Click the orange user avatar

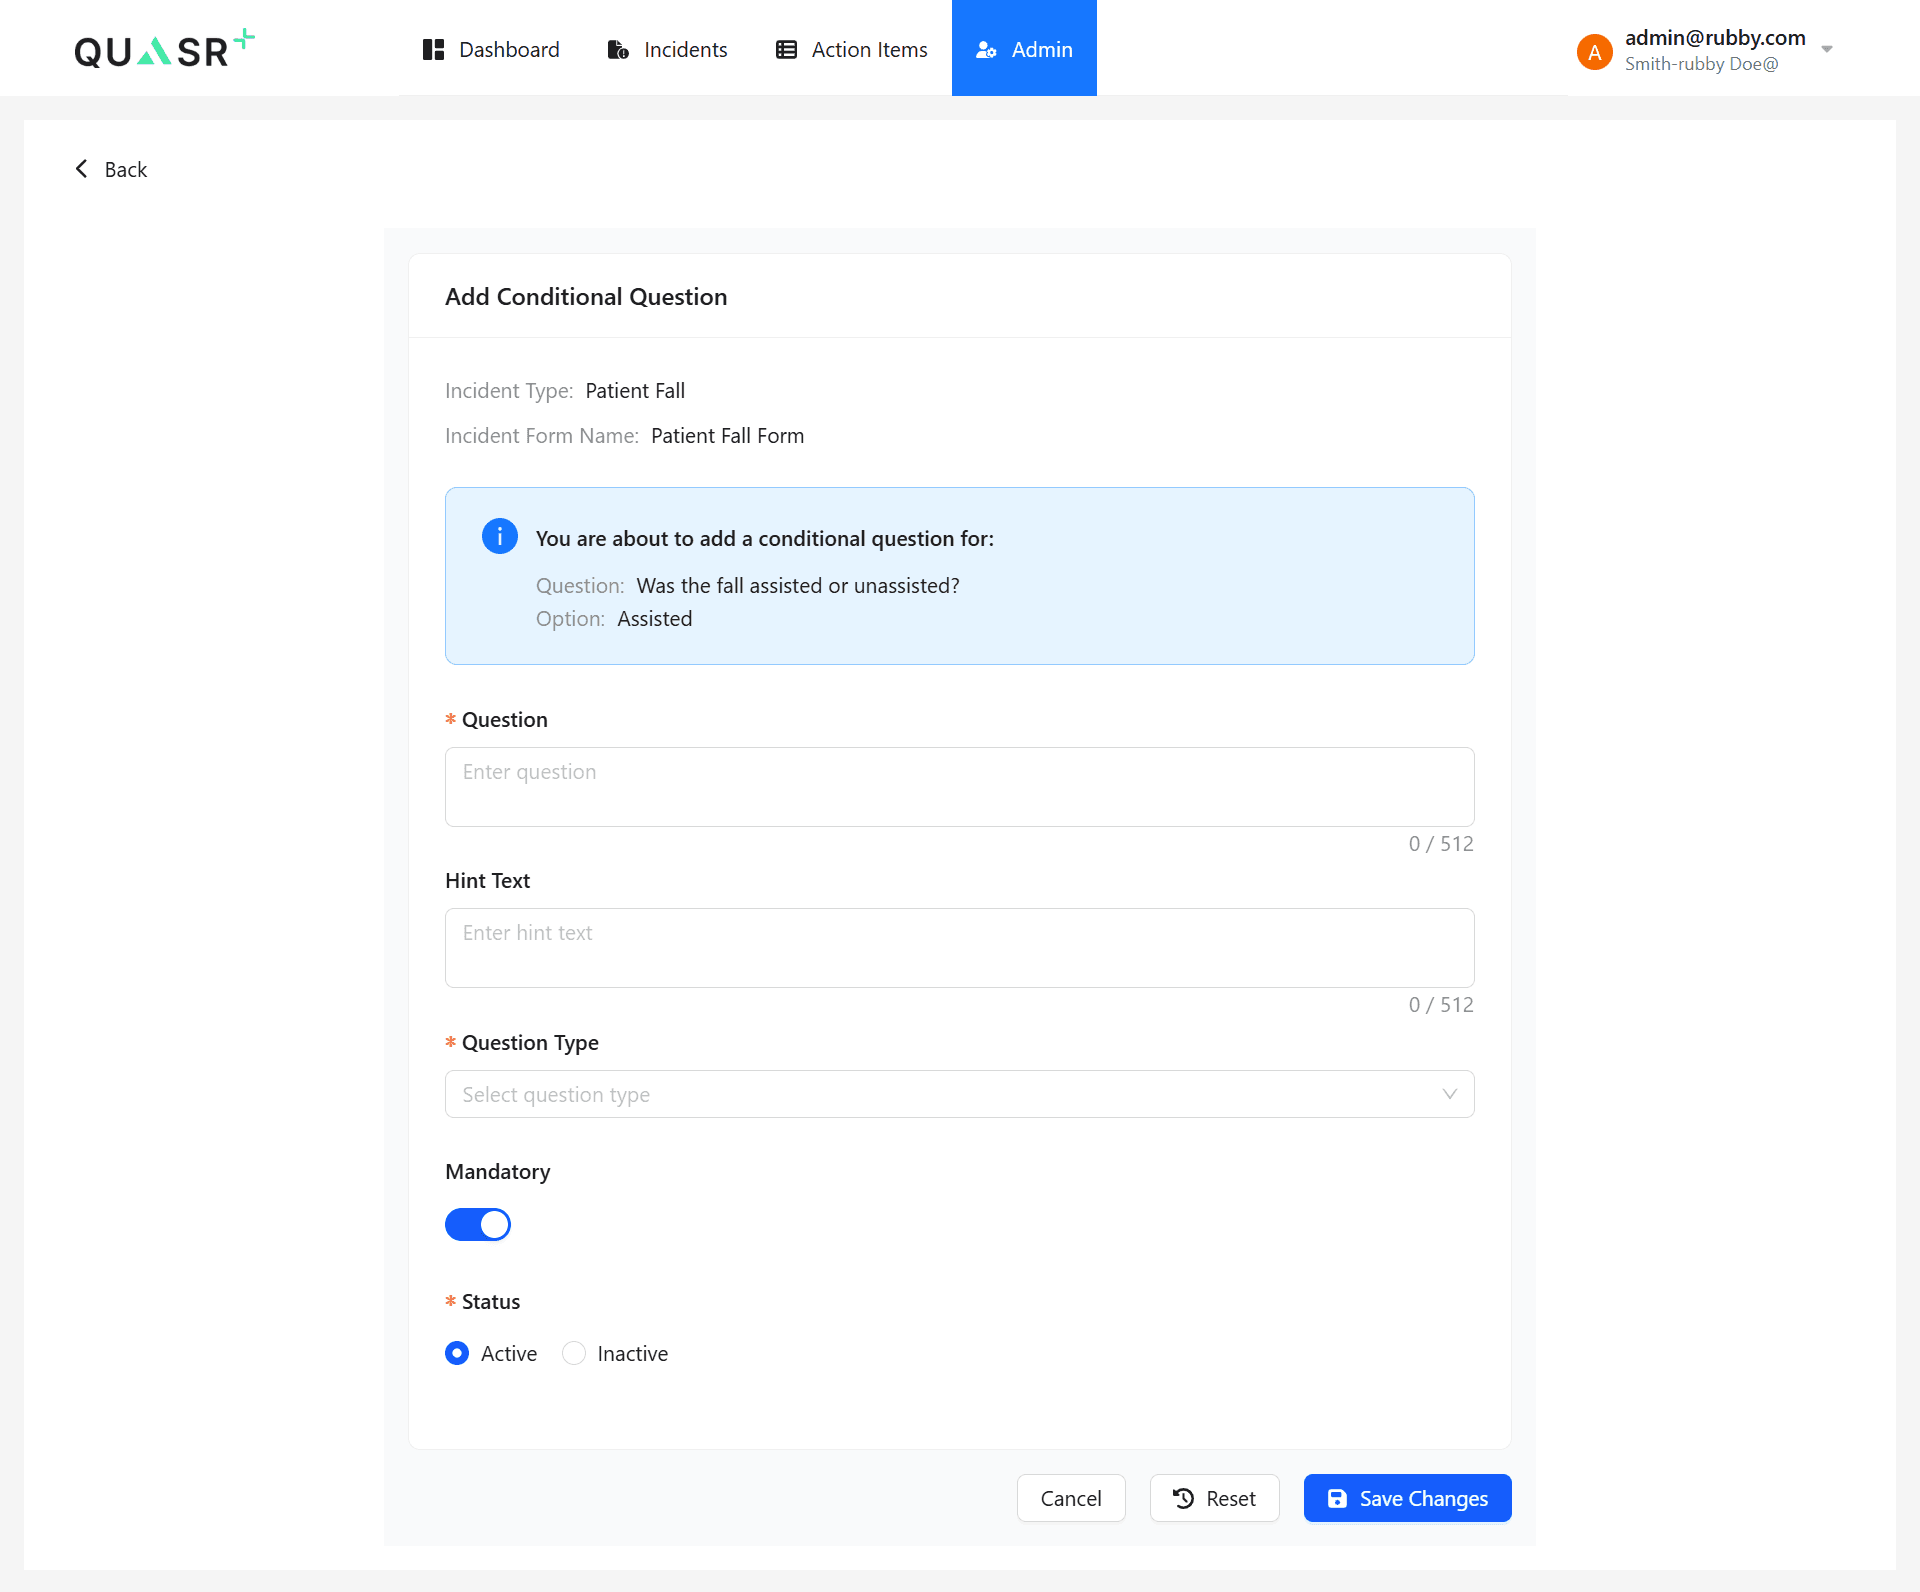pos(1594,52)
